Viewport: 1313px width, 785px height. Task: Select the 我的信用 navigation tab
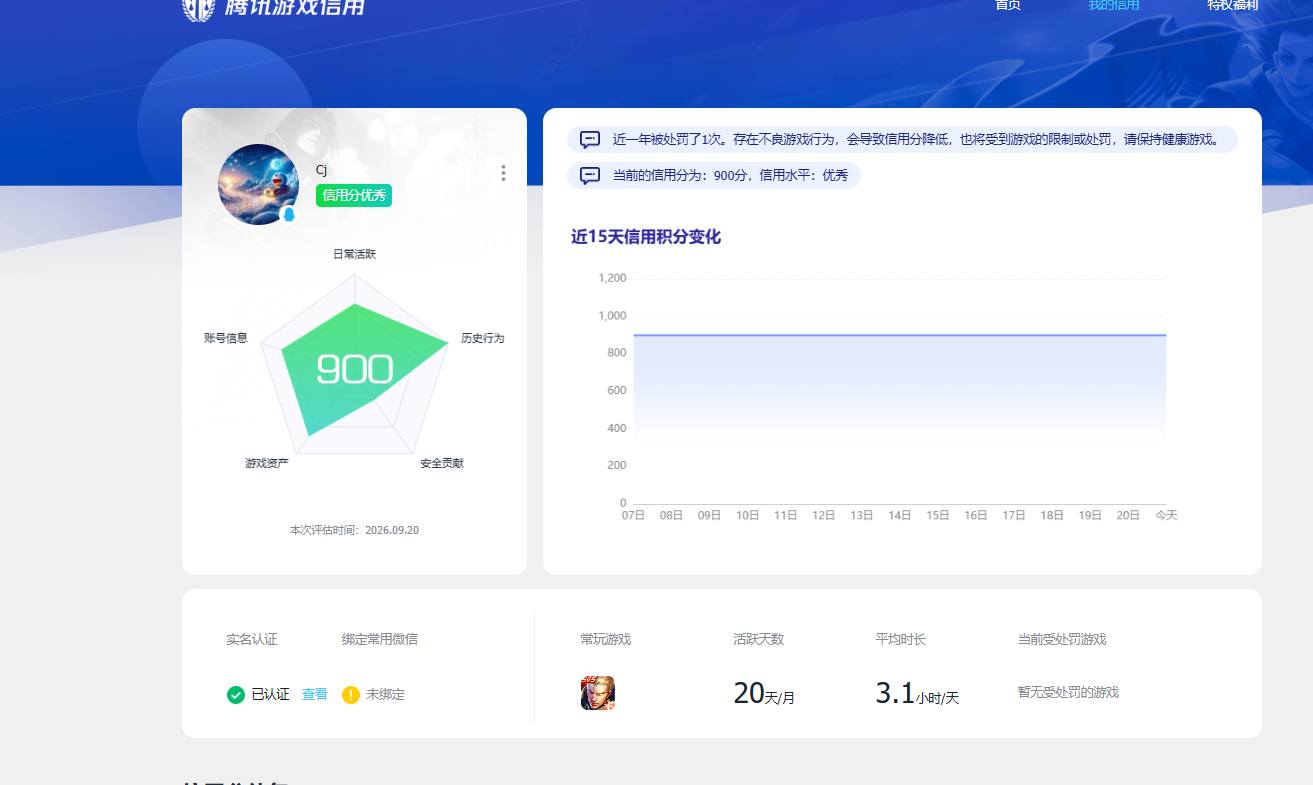coord(1114,5)
